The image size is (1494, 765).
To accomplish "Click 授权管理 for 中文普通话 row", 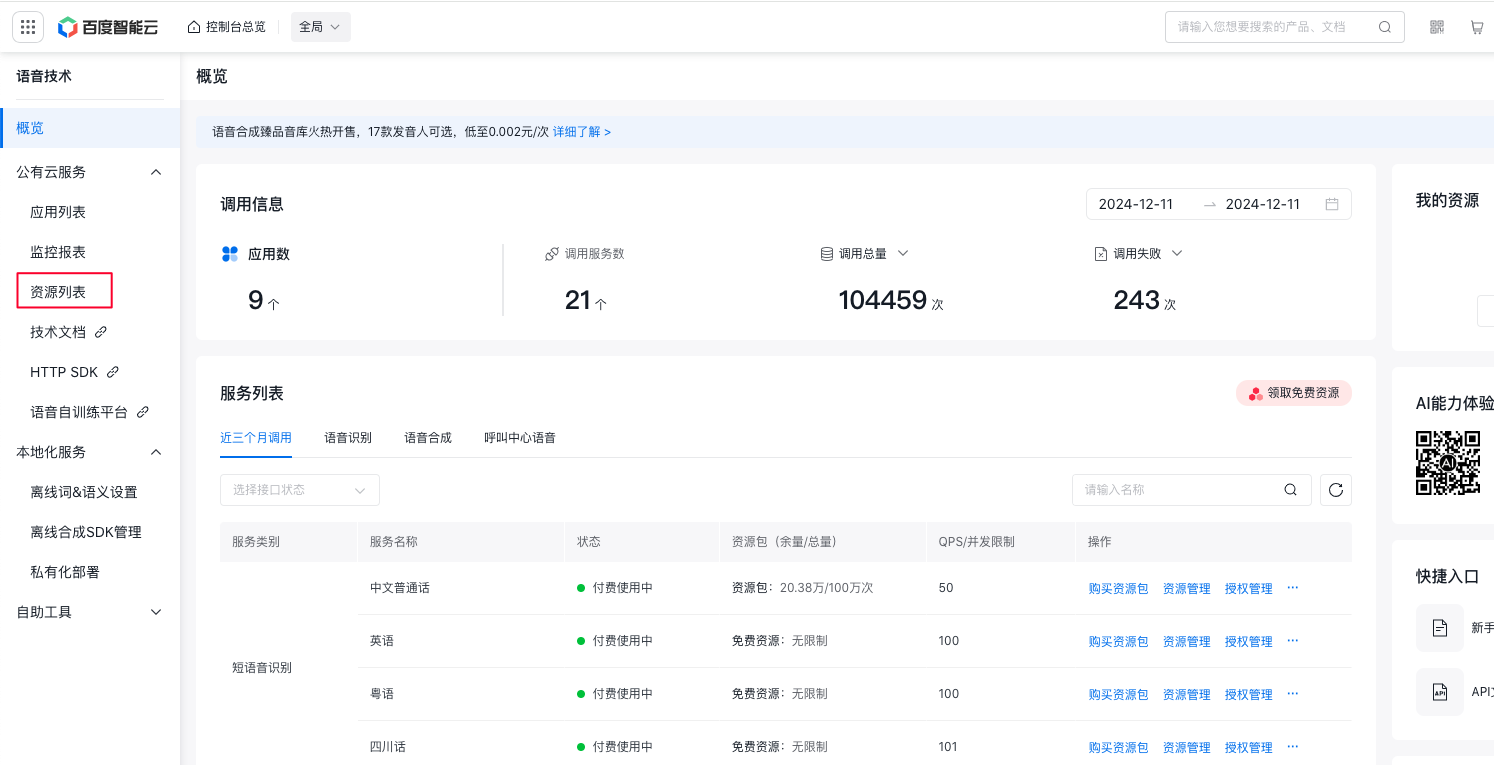I will (1249, 588).
